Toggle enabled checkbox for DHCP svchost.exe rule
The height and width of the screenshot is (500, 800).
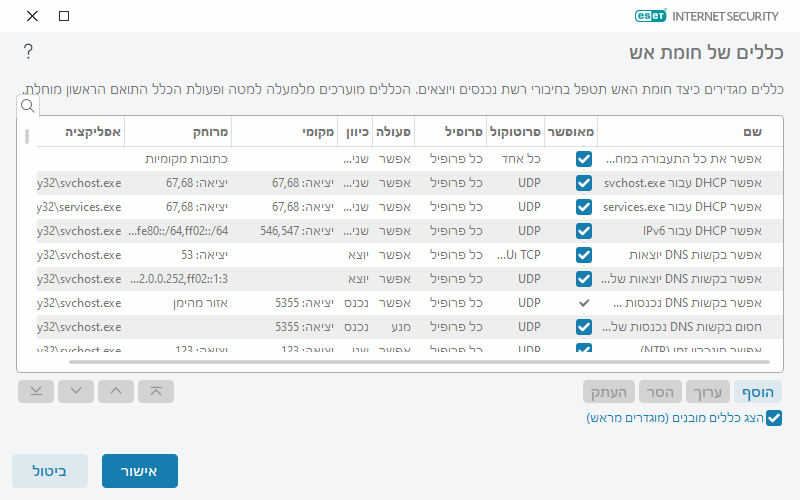[x=584, y=183]
